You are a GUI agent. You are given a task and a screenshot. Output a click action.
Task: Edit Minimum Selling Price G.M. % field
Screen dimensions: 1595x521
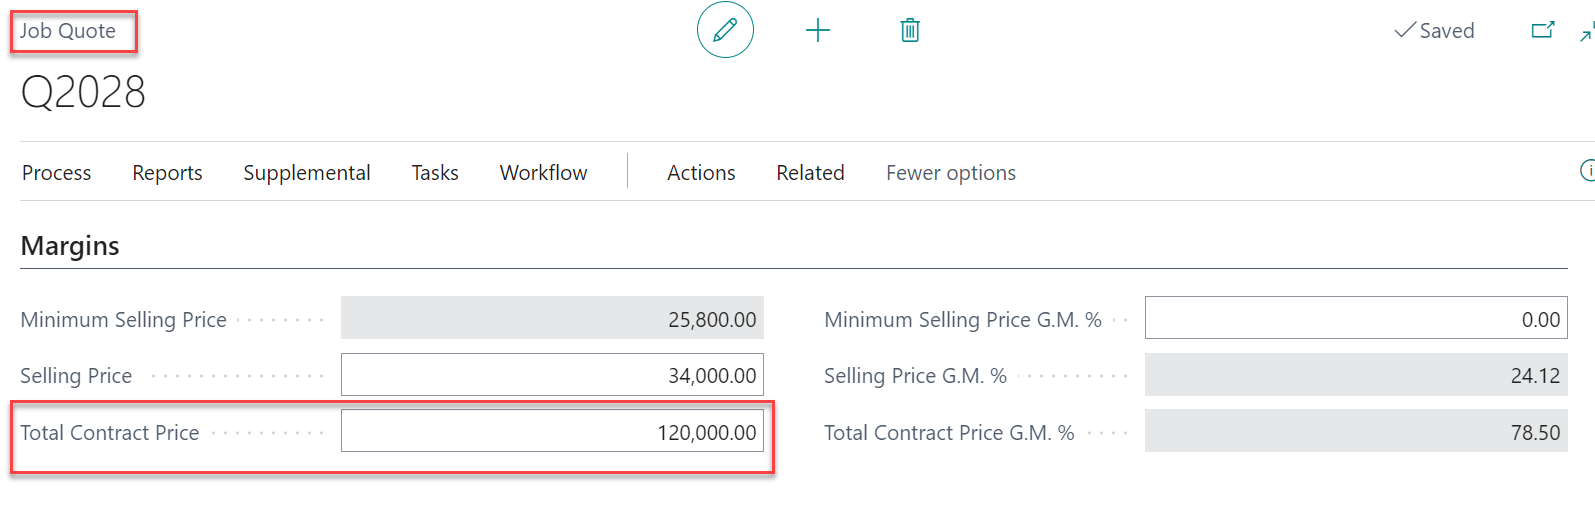[1355, 318]
